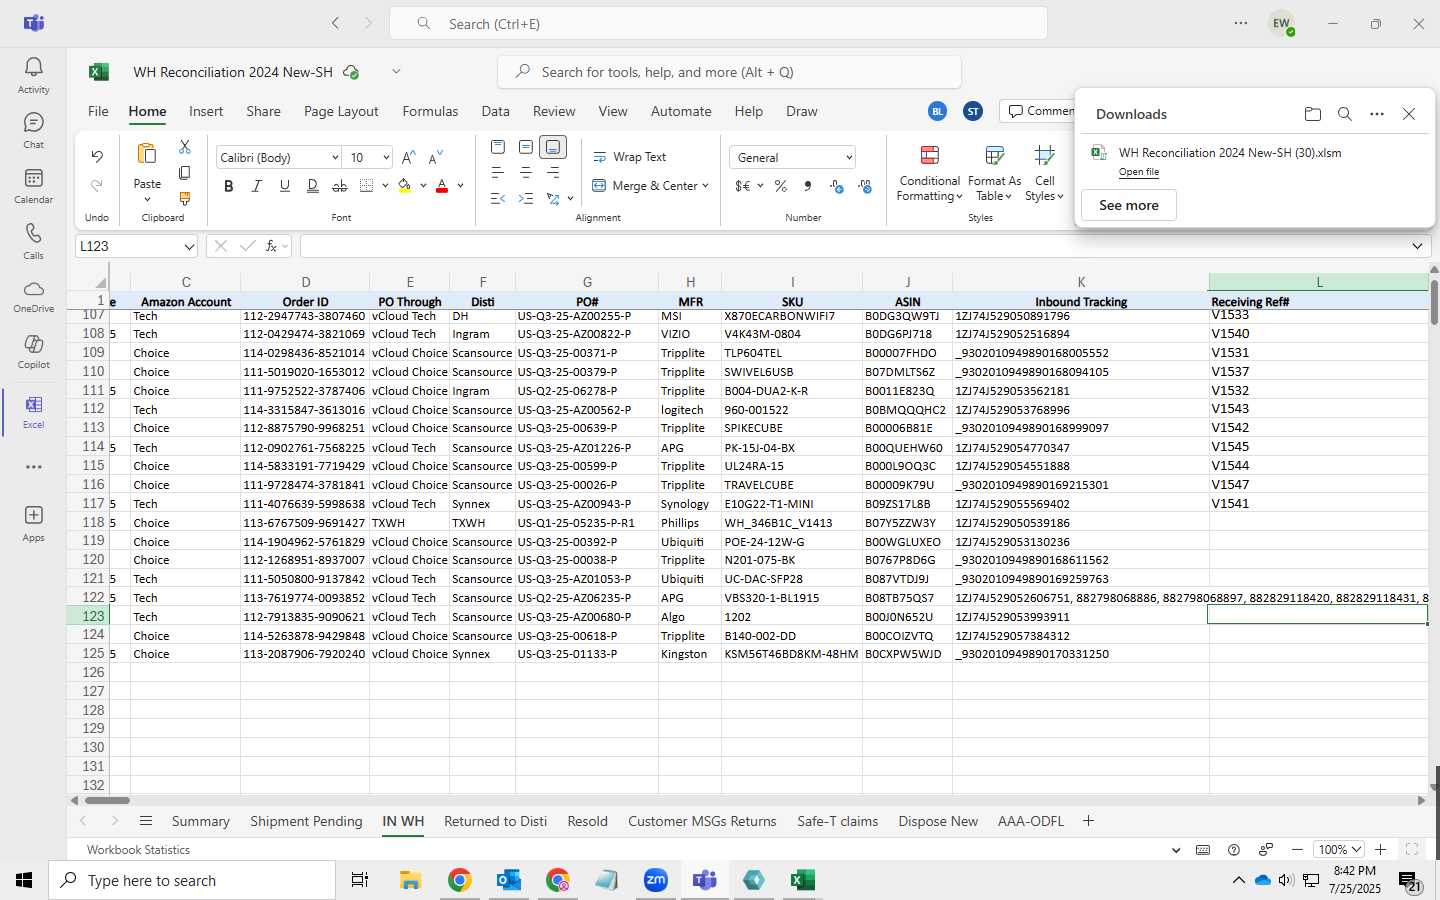Toggle Bold formatting

pos(229,186)
